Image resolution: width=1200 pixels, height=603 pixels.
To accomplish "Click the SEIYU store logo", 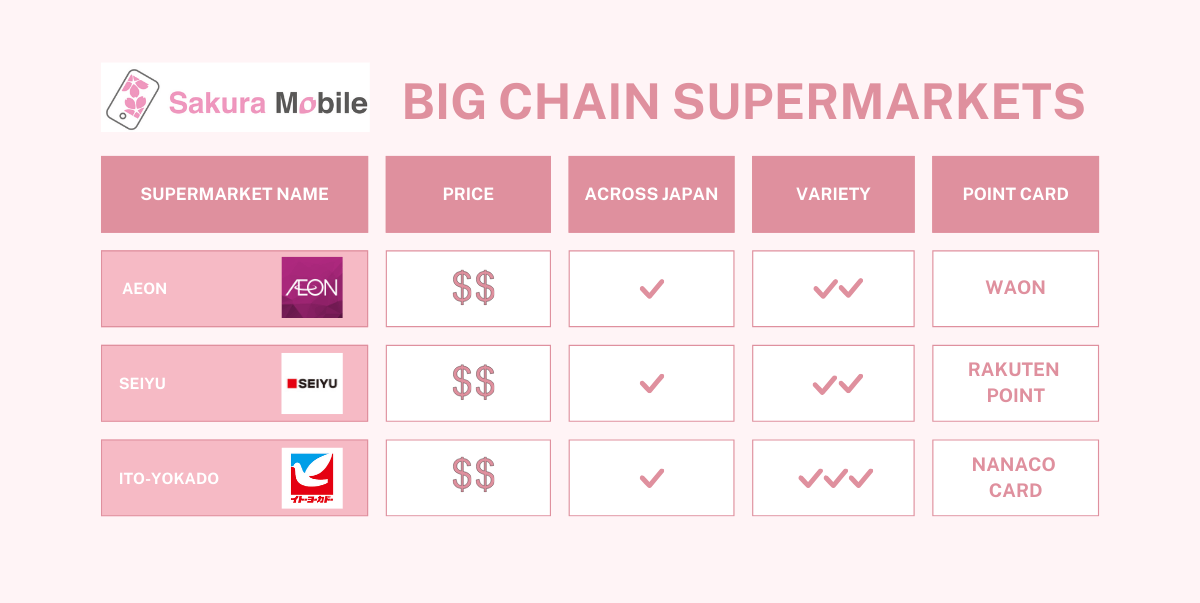I will coord(312,383).
